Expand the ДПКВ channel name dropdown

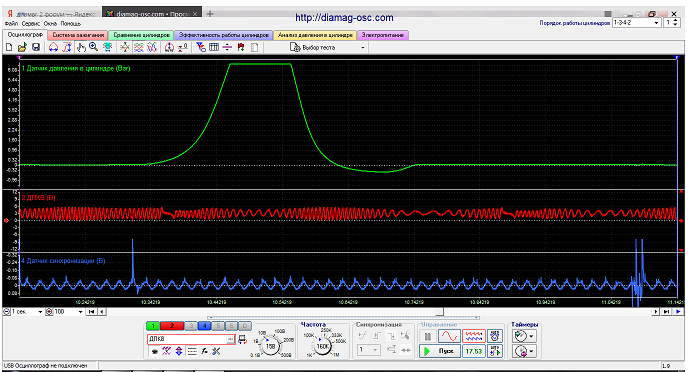[230, 339]
